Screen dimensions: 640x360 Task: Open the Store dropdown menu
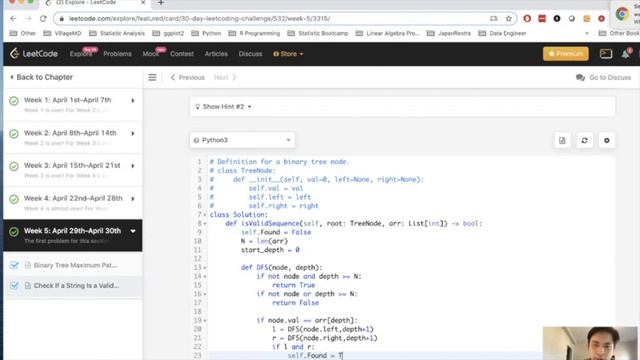click(x=288, y=54)
